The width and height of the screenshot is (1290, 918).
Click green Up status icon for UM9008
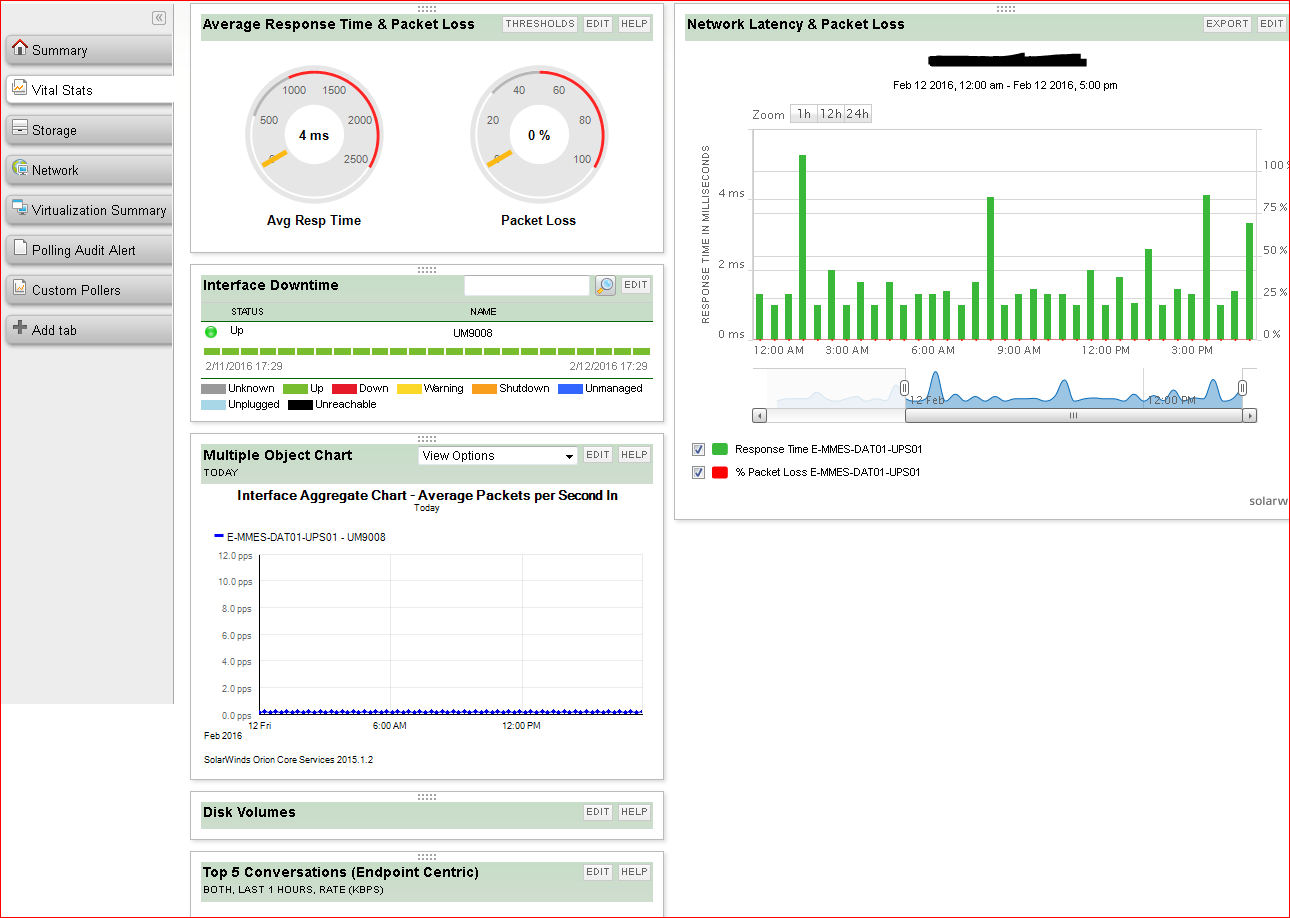pyautogui.click(x=211, y=332)
